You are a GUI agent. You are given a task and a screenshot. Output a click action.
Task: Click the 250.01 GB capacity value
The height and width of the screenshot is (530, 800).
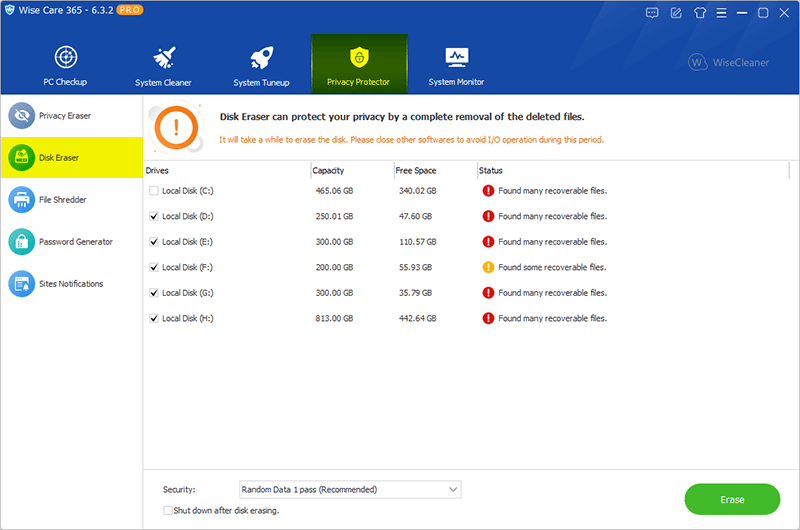click(334, 216)
